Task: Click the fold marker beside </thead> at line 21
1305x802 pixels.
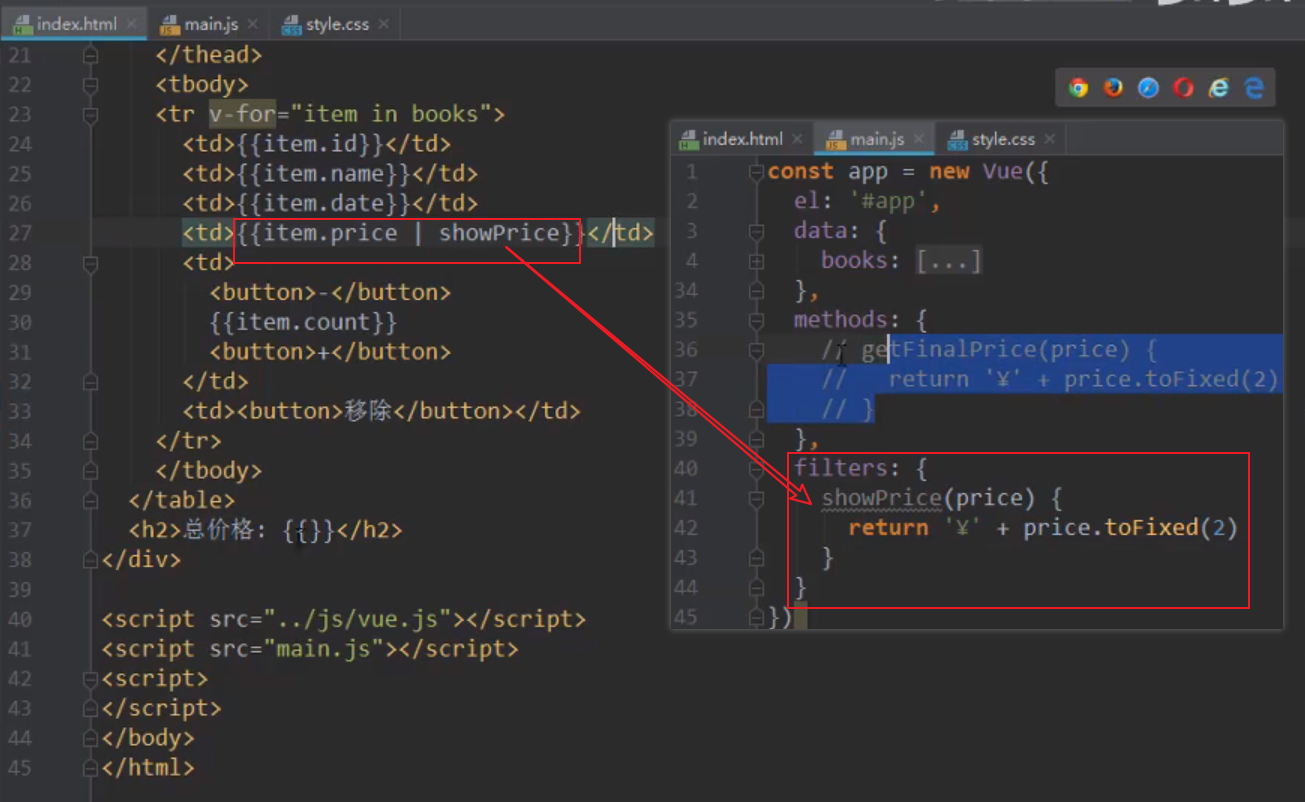Action: coord(90,55)
